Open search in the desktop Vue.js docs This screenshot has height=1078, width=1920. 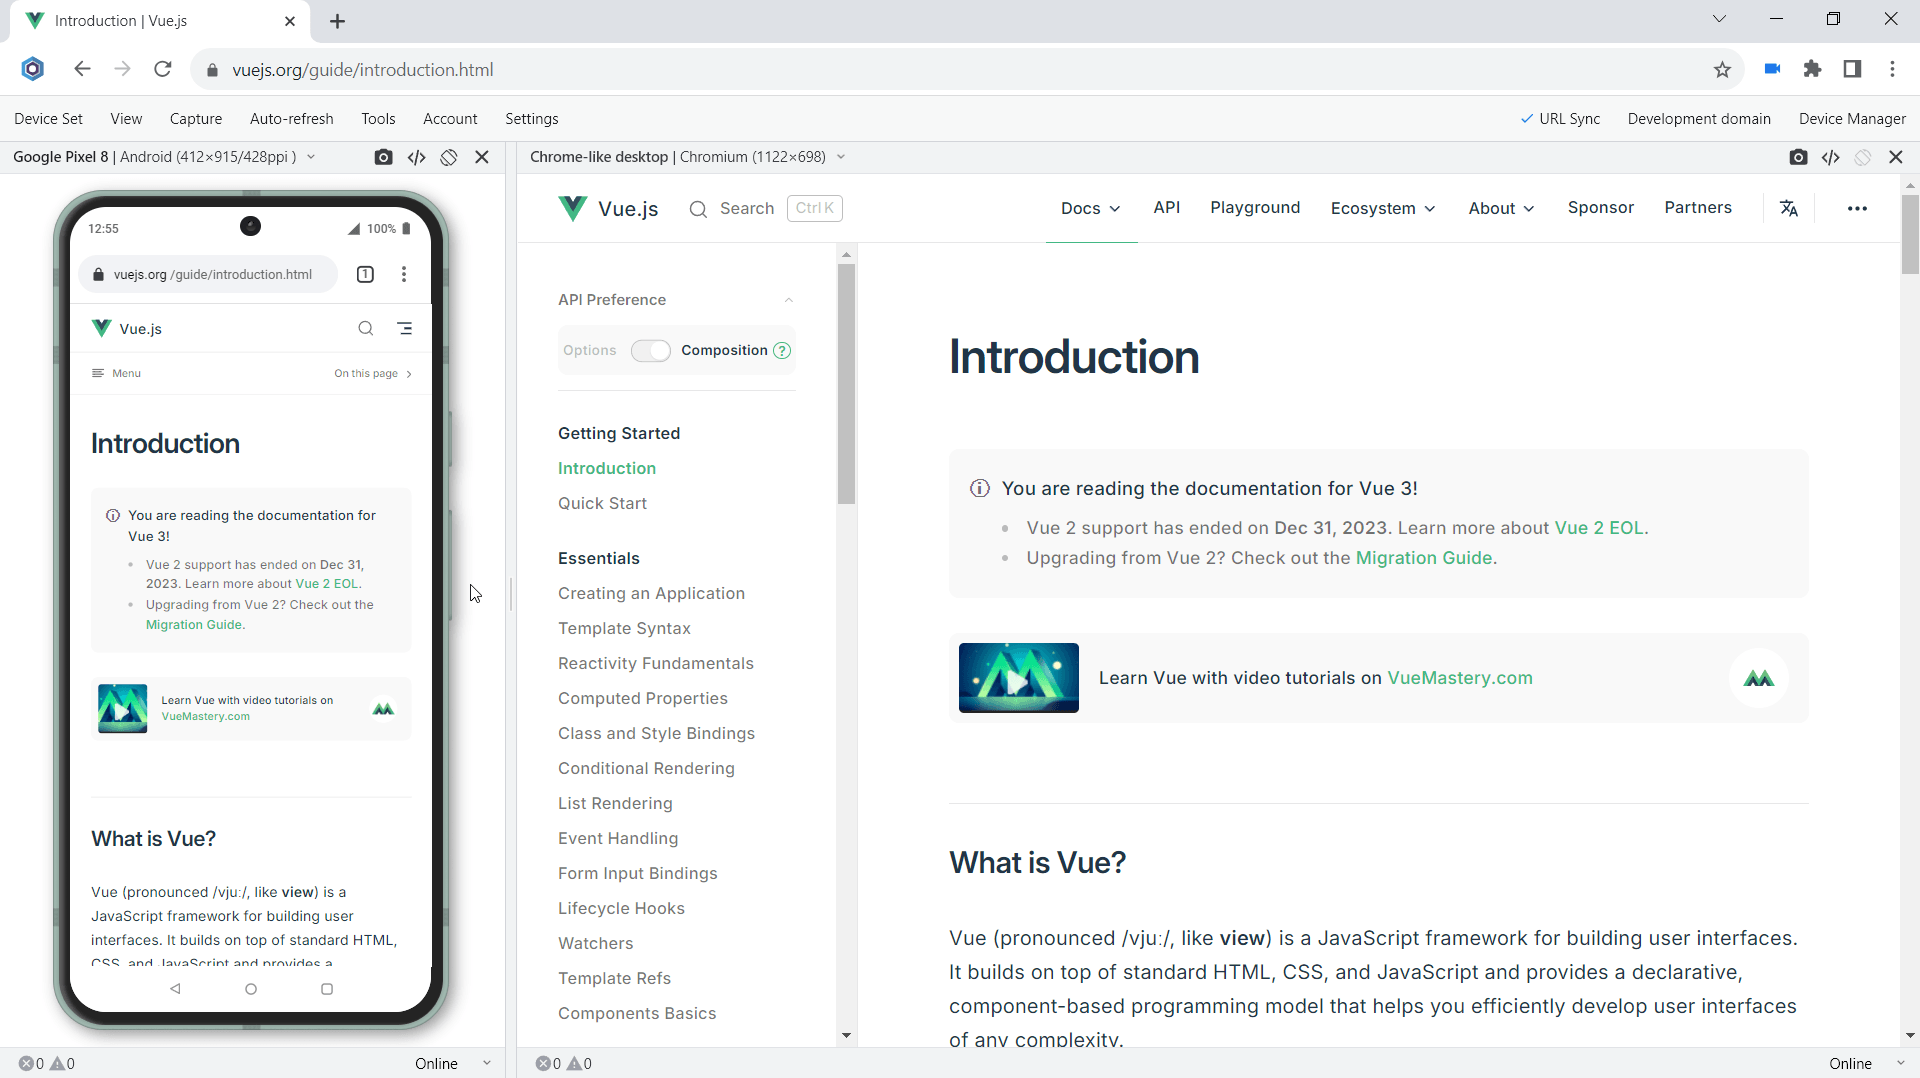tap(747, 208)
